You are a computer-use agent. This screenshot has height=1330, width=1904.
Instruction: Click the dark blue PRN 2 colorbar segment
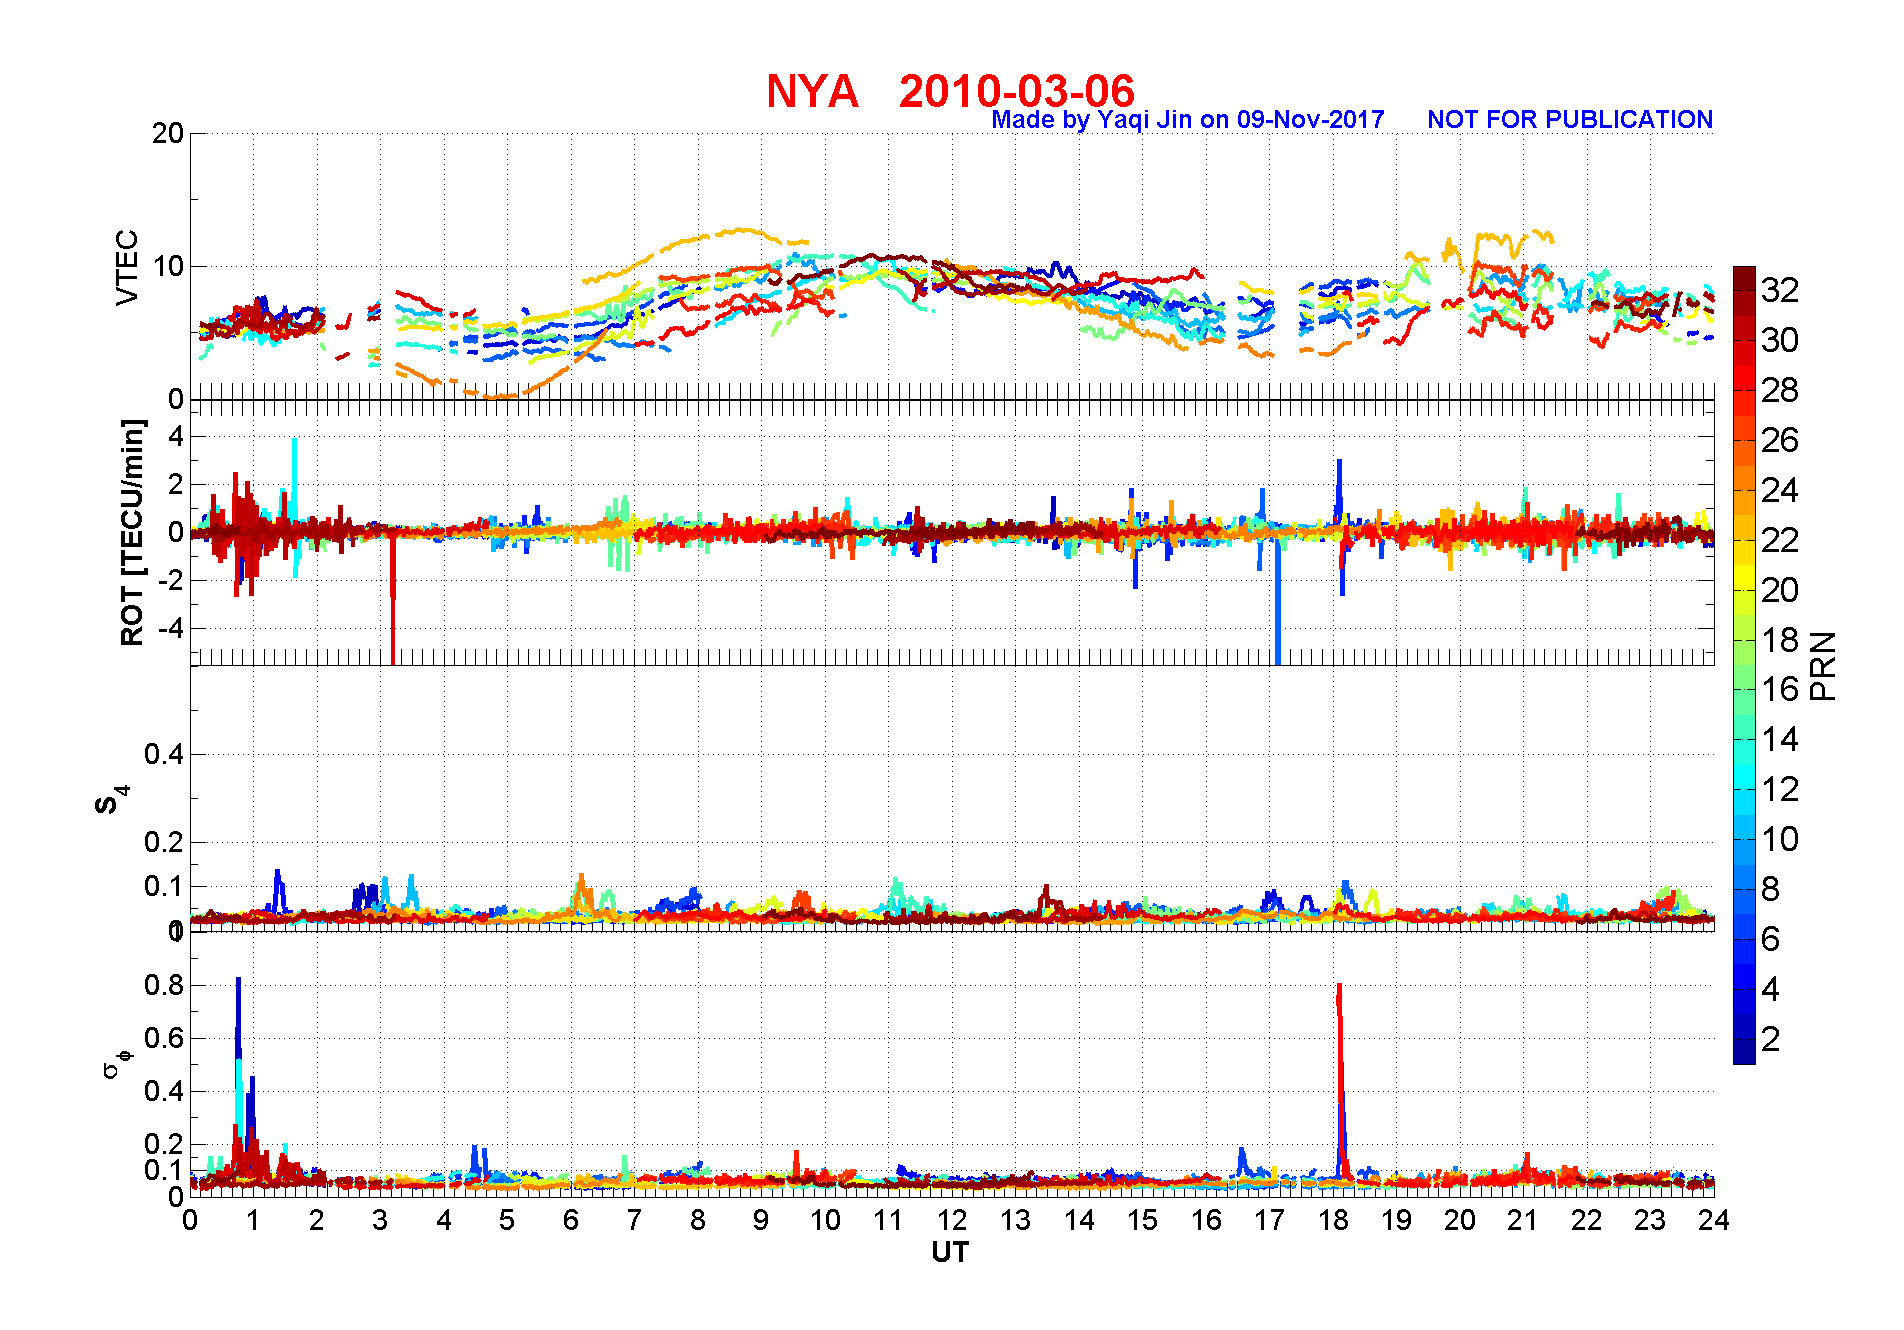pos(1744,1040)
